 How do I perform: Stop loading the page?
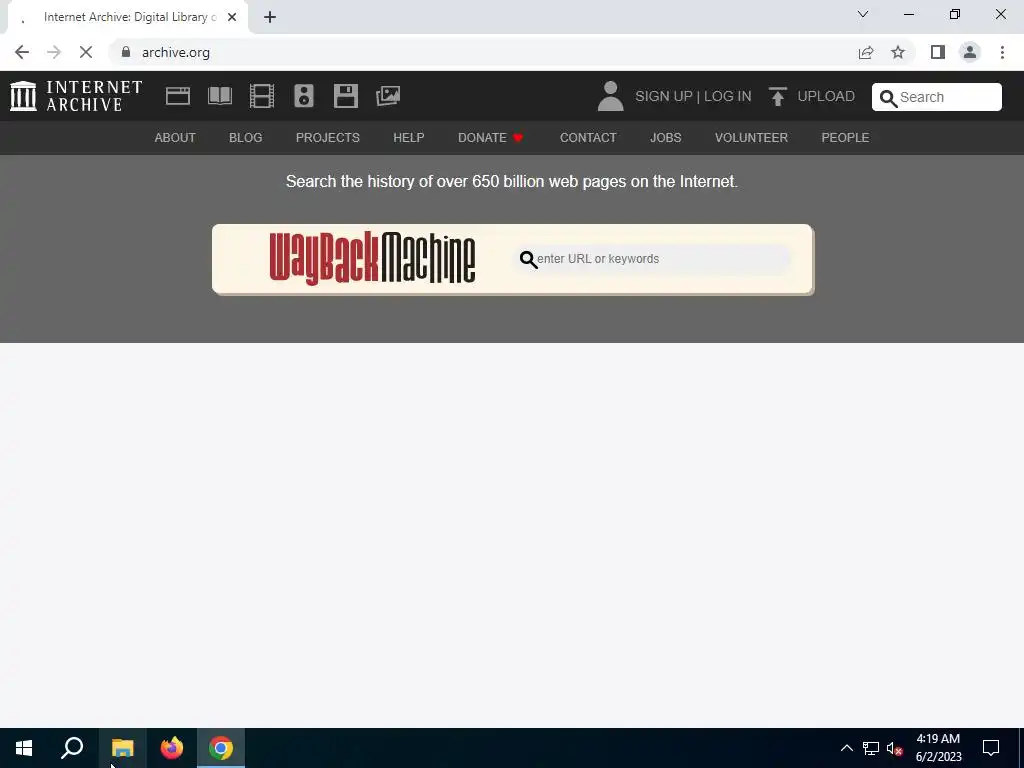coord(86,52)
